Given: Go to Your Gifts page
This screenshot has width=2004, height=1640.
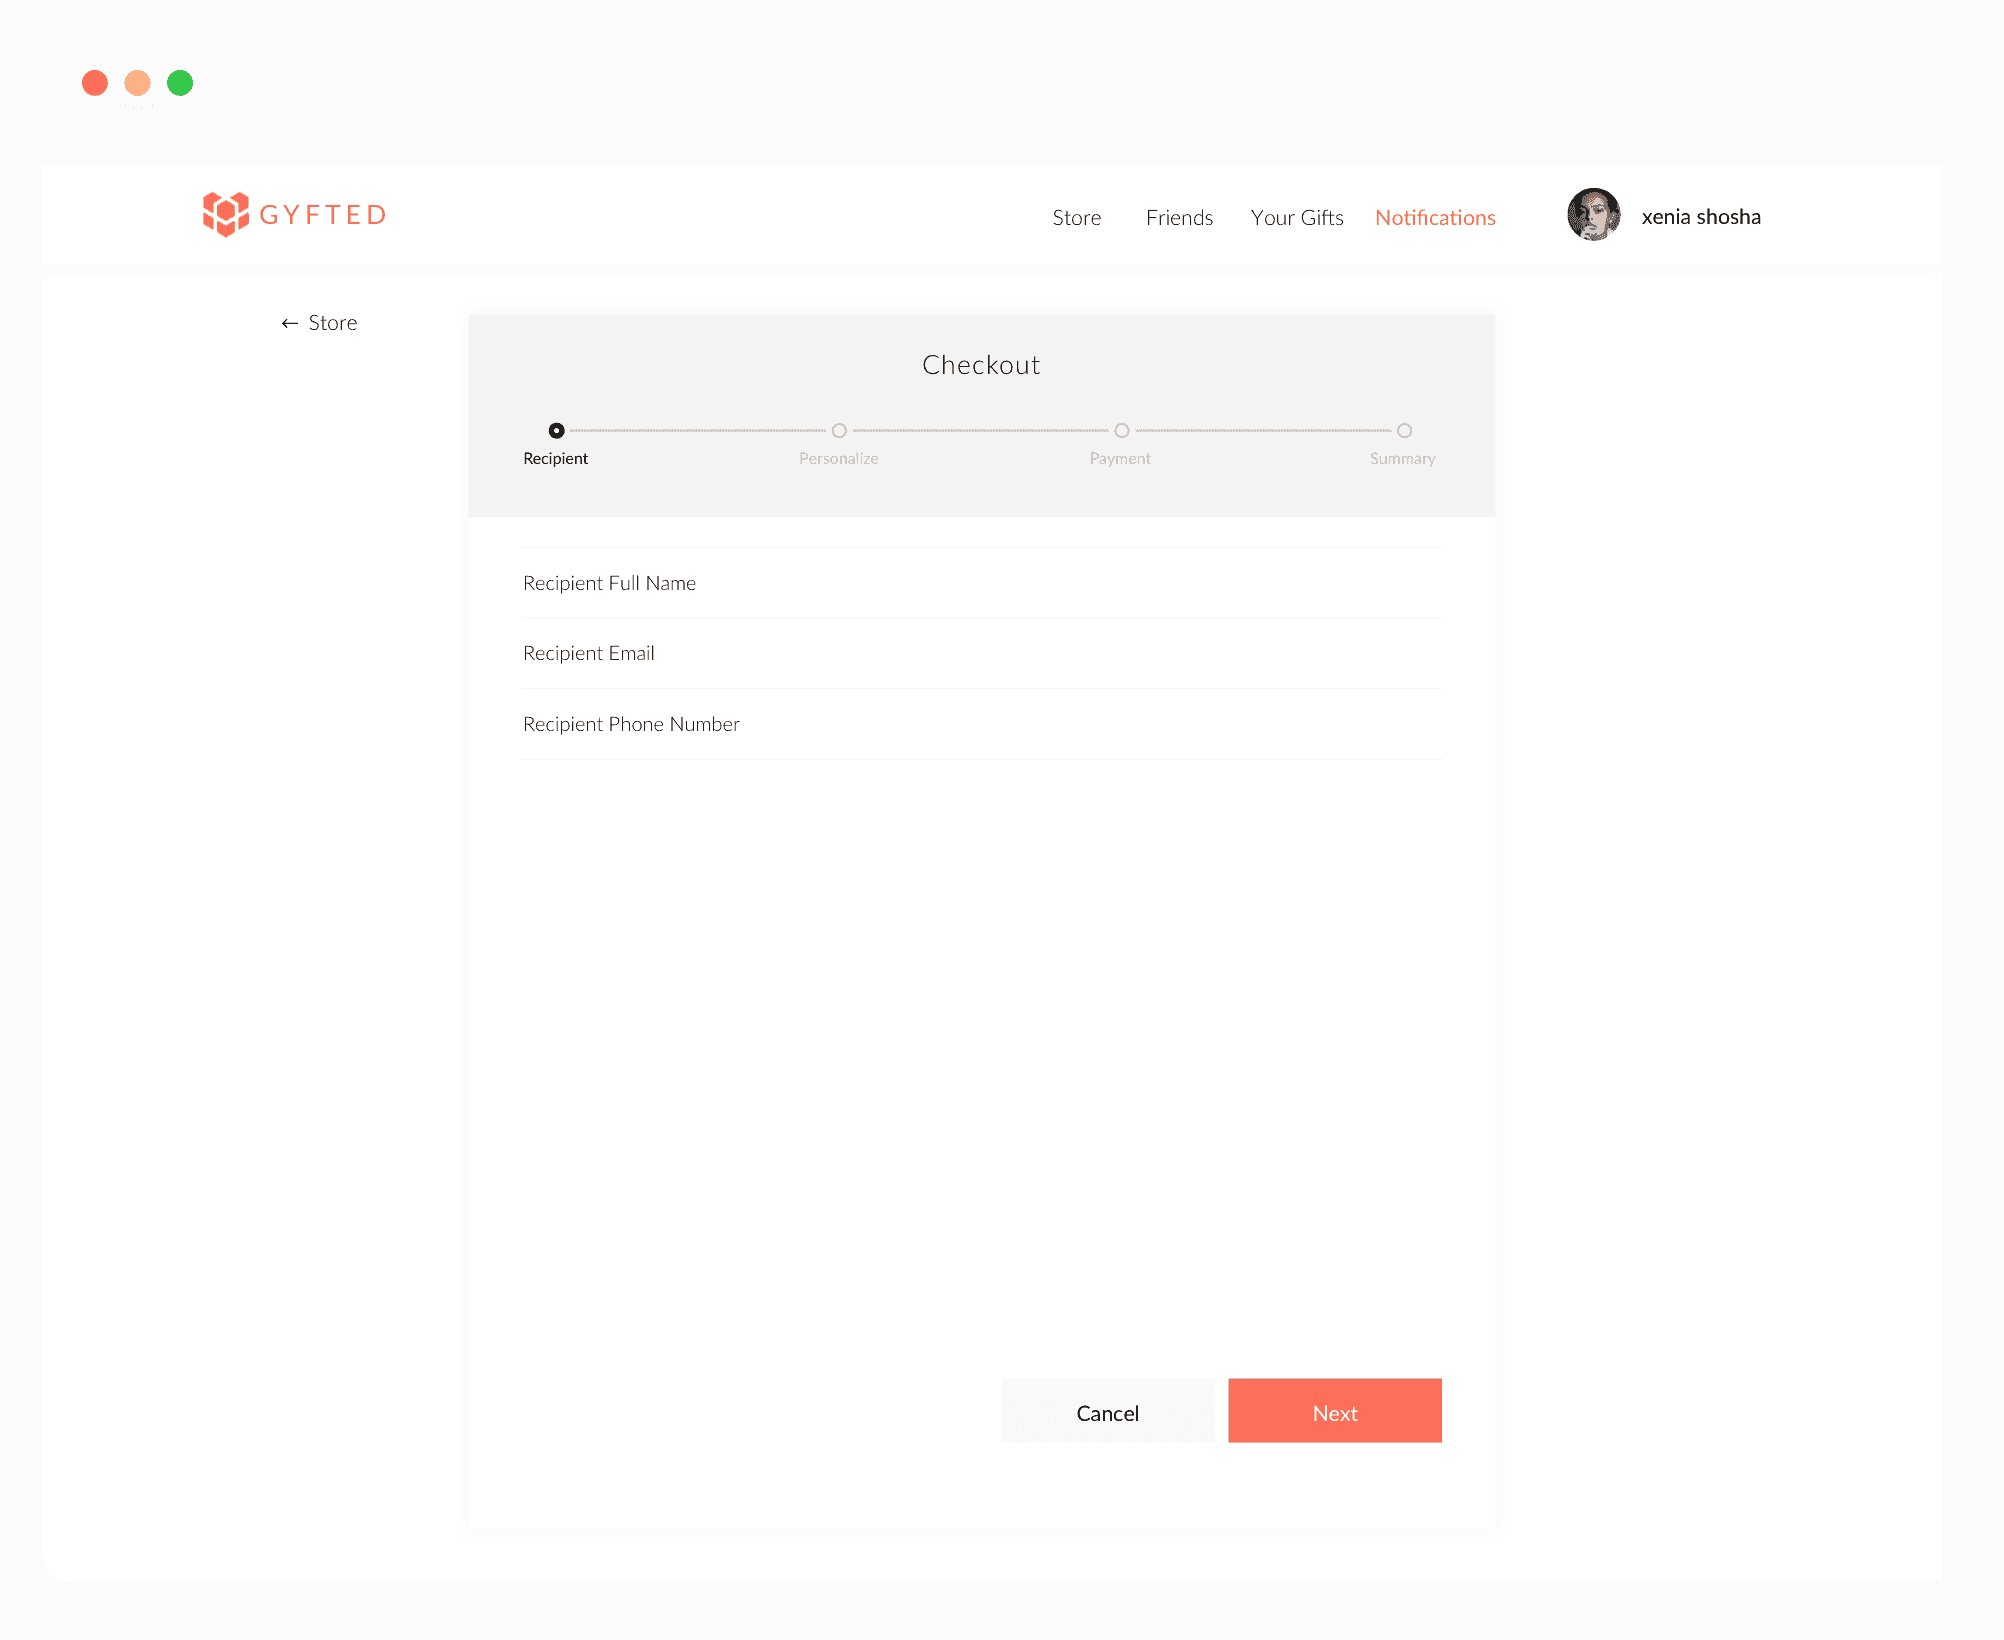Looking at the screenshot, I should 1297,218.
